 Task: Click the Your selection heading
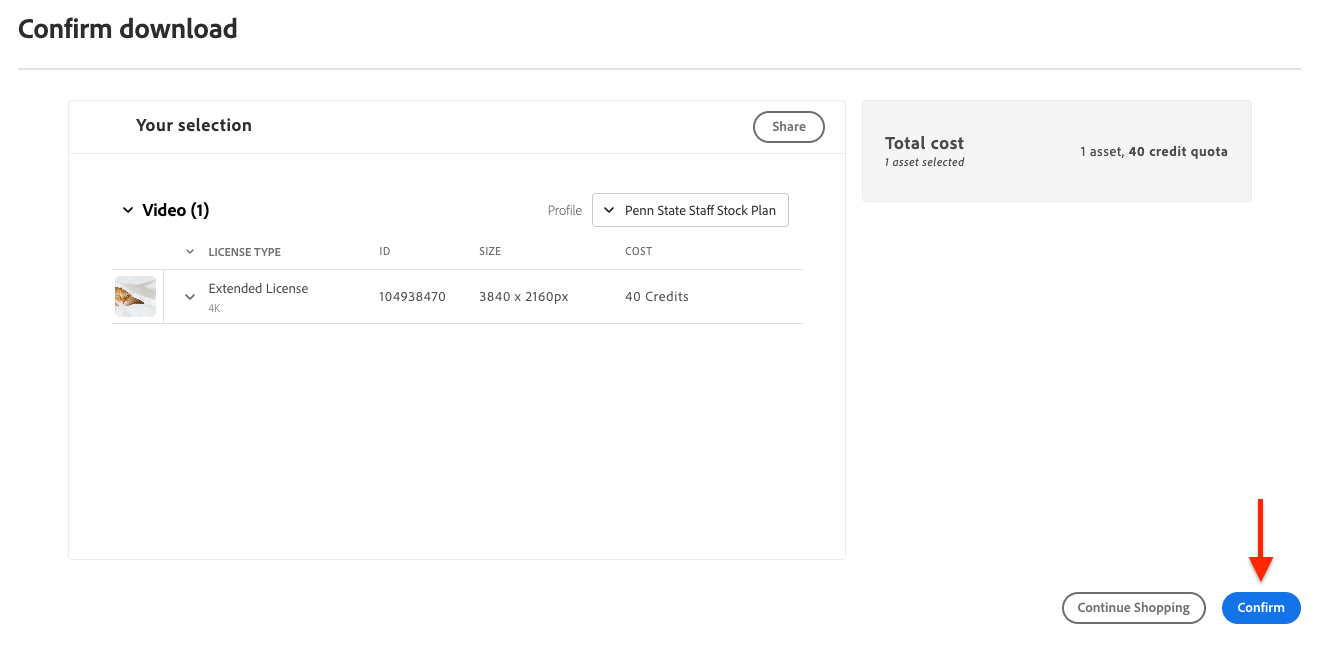194,125
